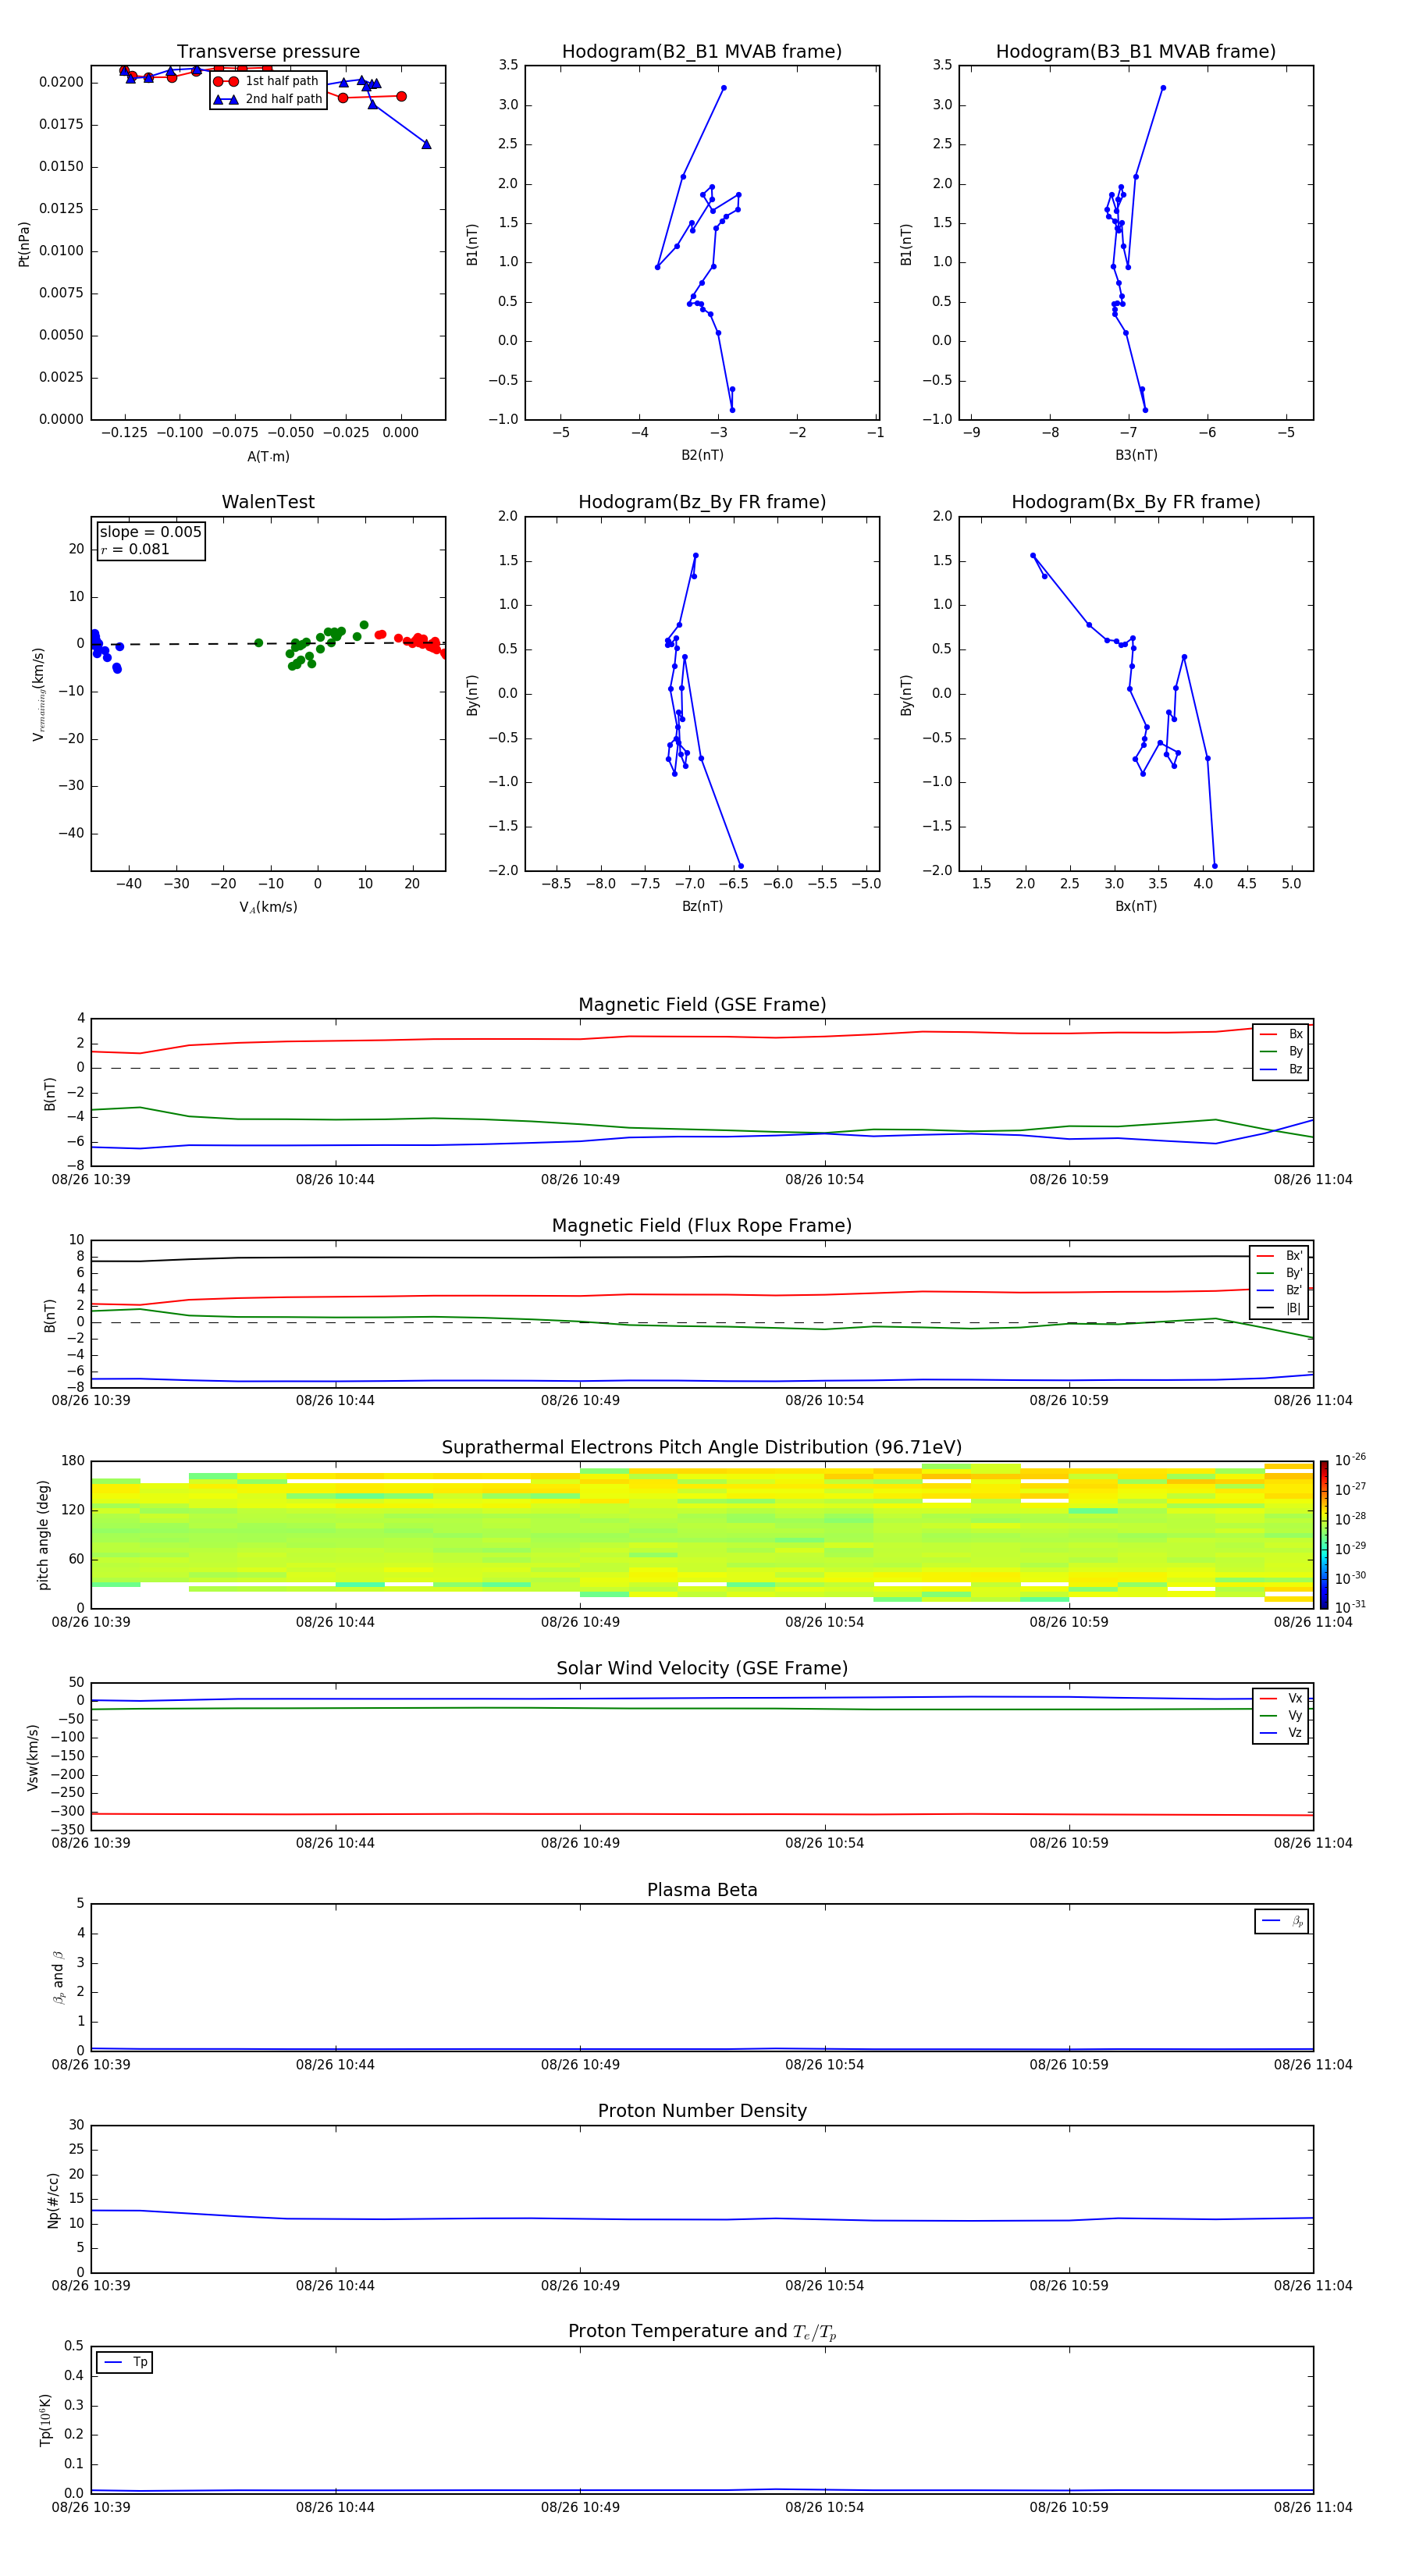Image resolution: width=1405 pixels, height=2576 pixels.
Task: Click the 'Proton Temperature and Te/Tp' title
Action: tap(702, 2331)
